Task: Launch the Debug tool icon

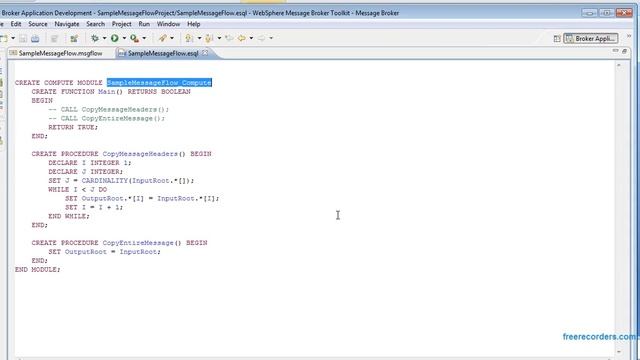Action: [95, 38]
